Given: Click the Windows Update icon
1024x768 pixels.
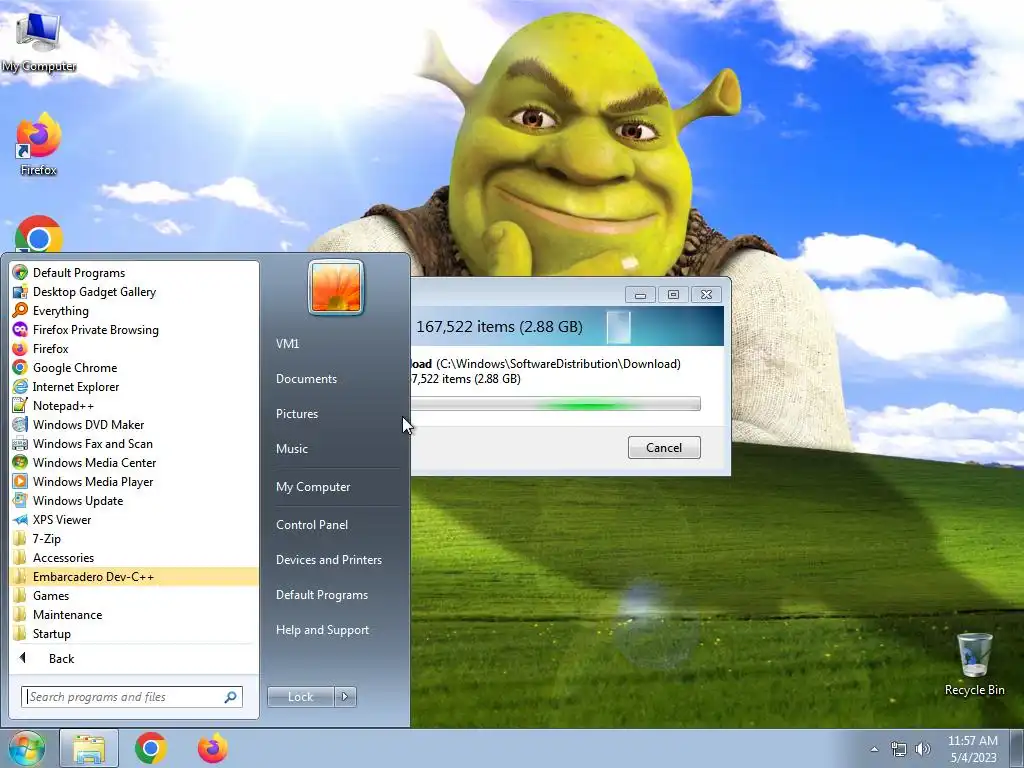Looking at the screenshot, I should 20,500.
